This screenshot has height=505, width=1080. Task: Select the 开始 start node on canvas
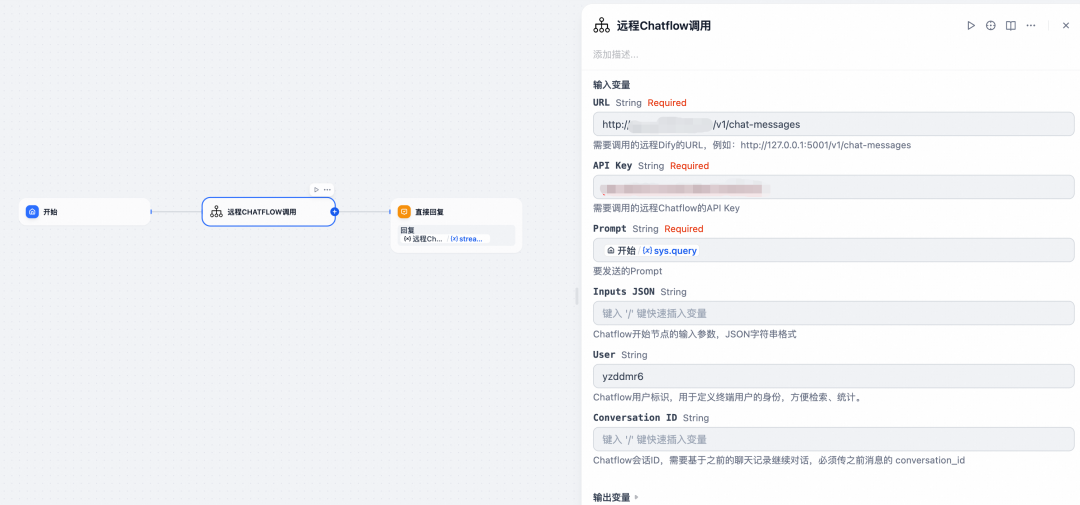click(x=84, y=212)
